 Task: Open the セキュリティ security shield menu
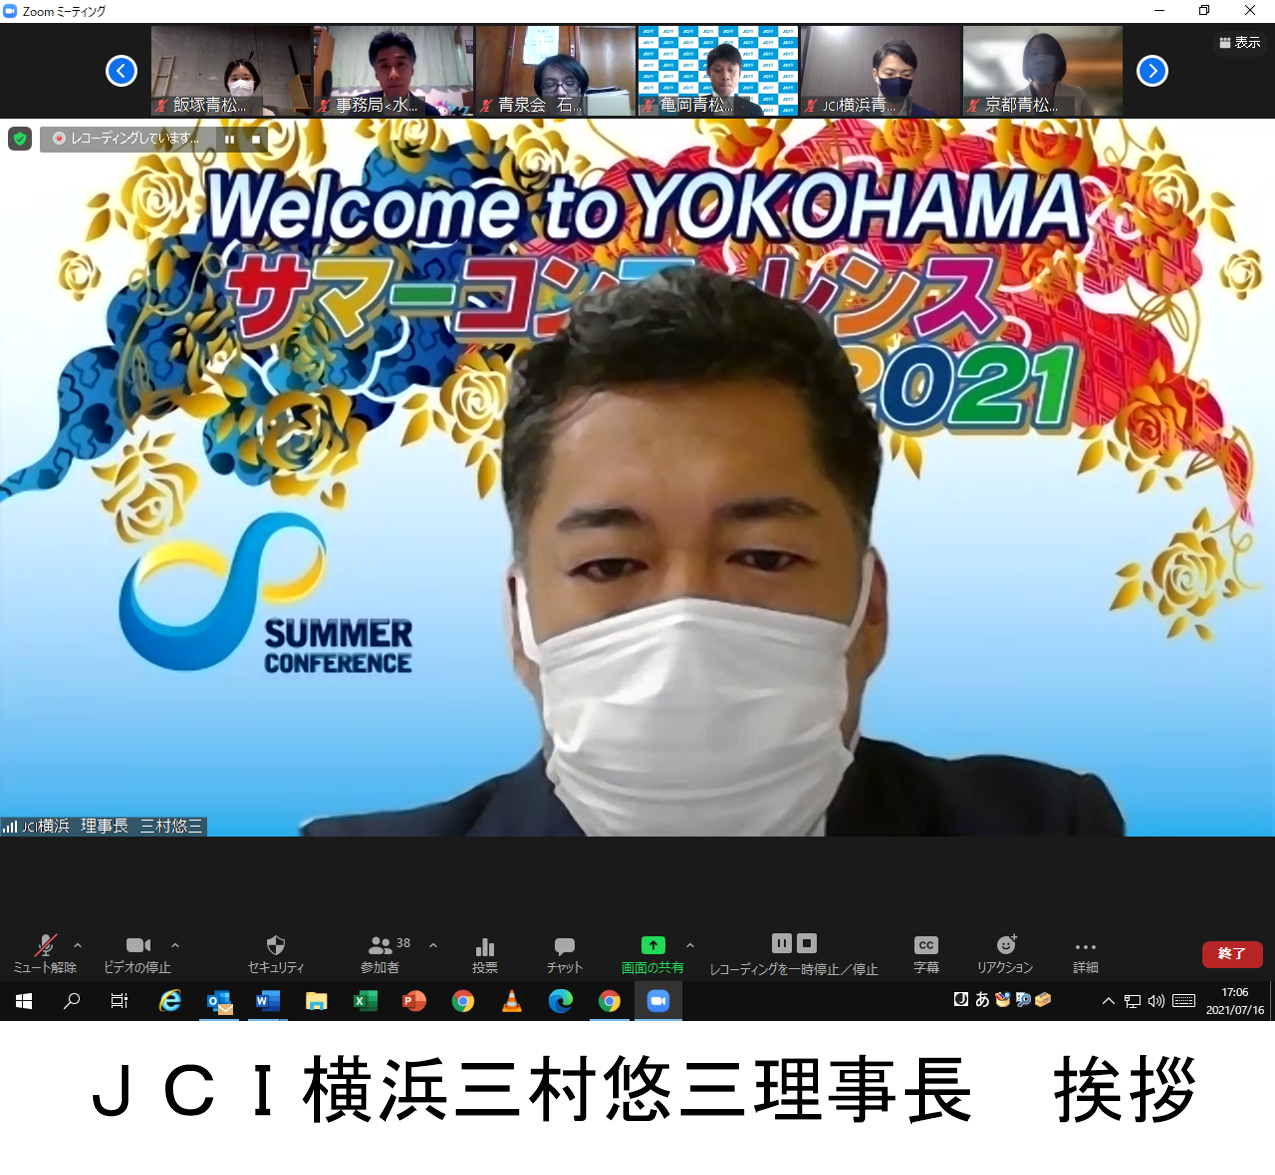[276, 953]
